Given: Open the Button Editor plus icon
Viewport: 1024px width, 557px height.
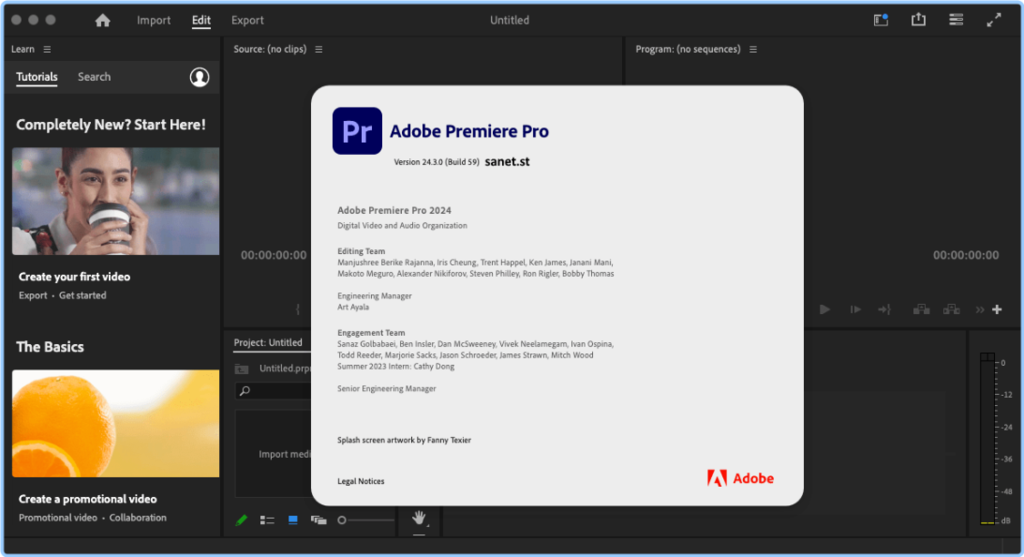Looking at the screenshot, I should (x=997, y=310).
